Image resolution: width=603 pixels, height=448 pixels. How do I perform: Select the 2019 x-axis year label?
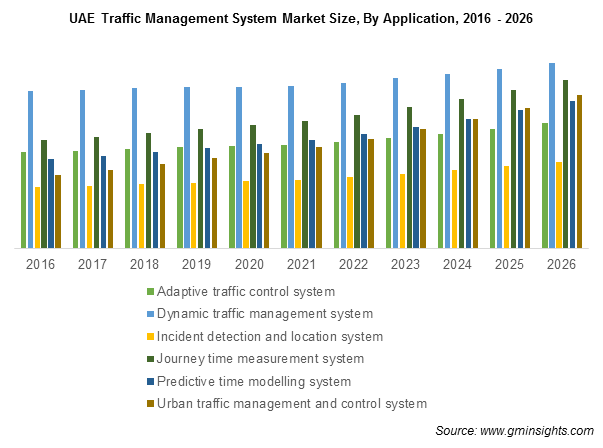click(197, 264)
